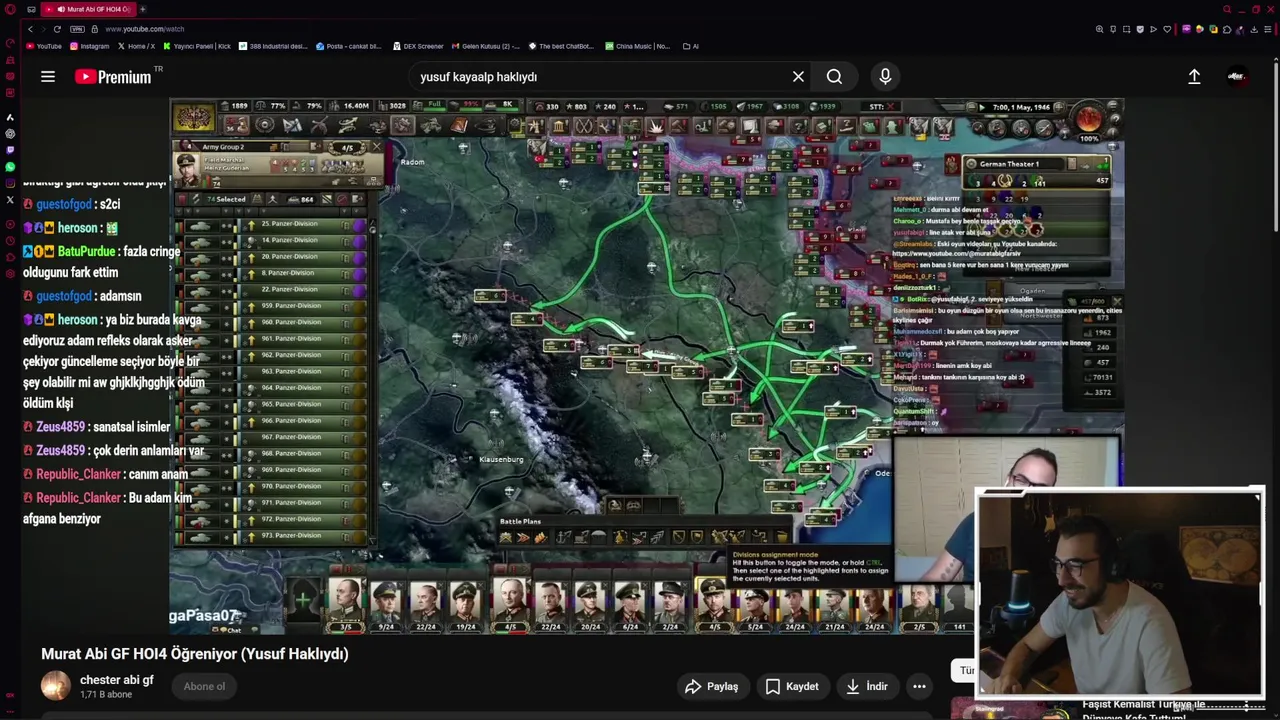Open the Gelen Kutusu Gmail bookmark
Screen dimensions: 1280x720
pyautogui.click(x=486, y=46)
